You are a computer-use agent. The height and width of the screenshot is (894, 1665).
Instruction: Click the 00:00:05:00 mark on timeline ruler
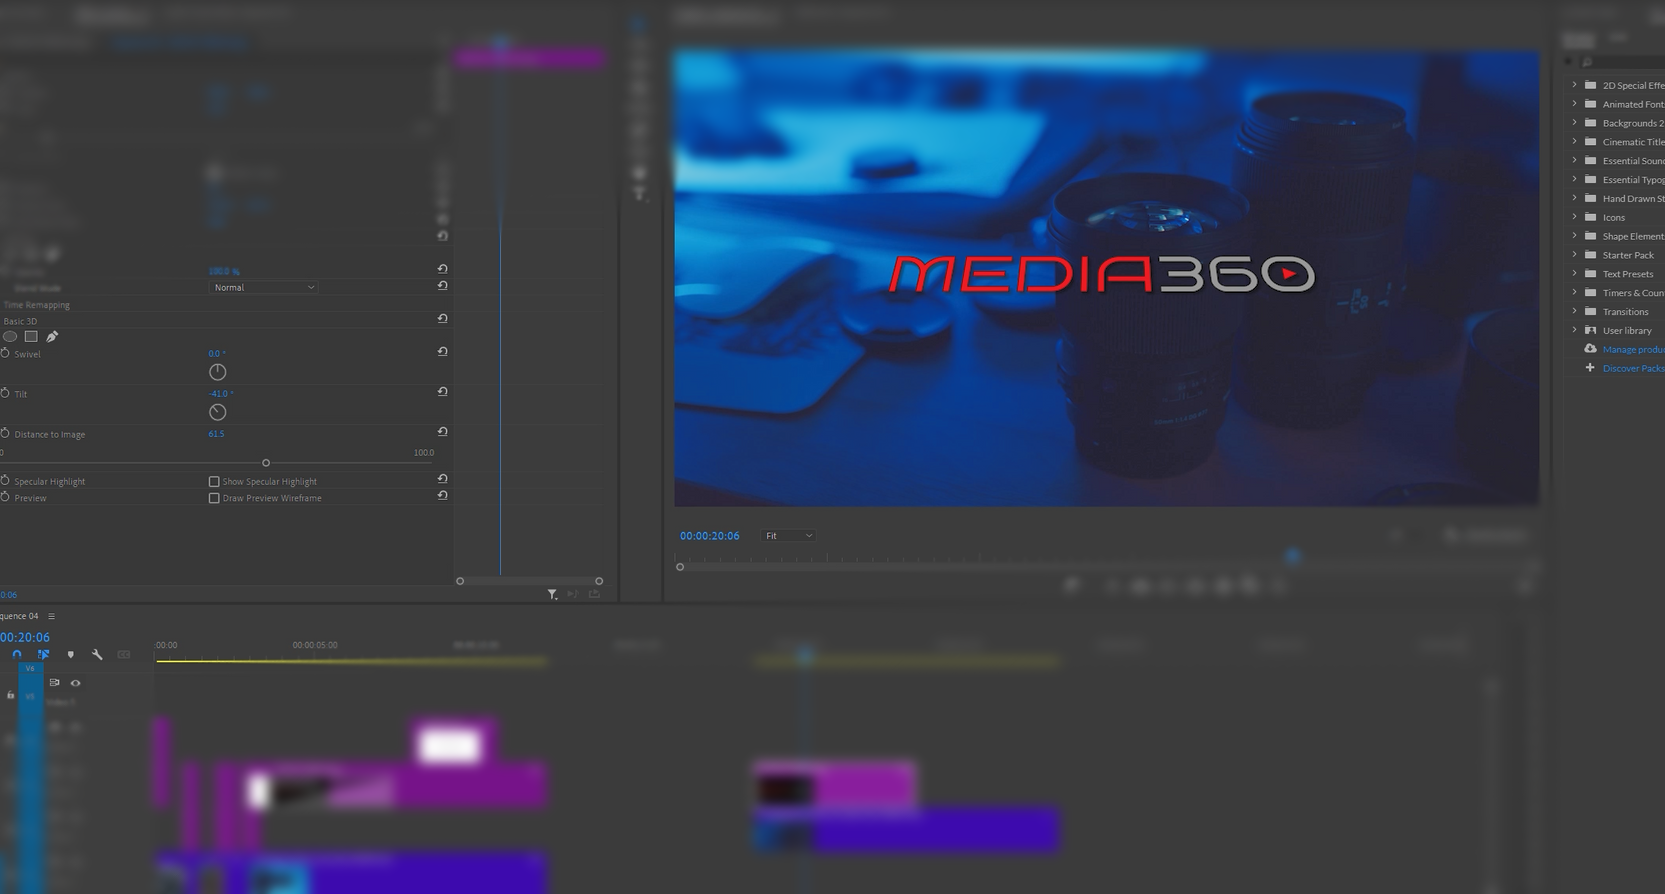pos(315,645)
